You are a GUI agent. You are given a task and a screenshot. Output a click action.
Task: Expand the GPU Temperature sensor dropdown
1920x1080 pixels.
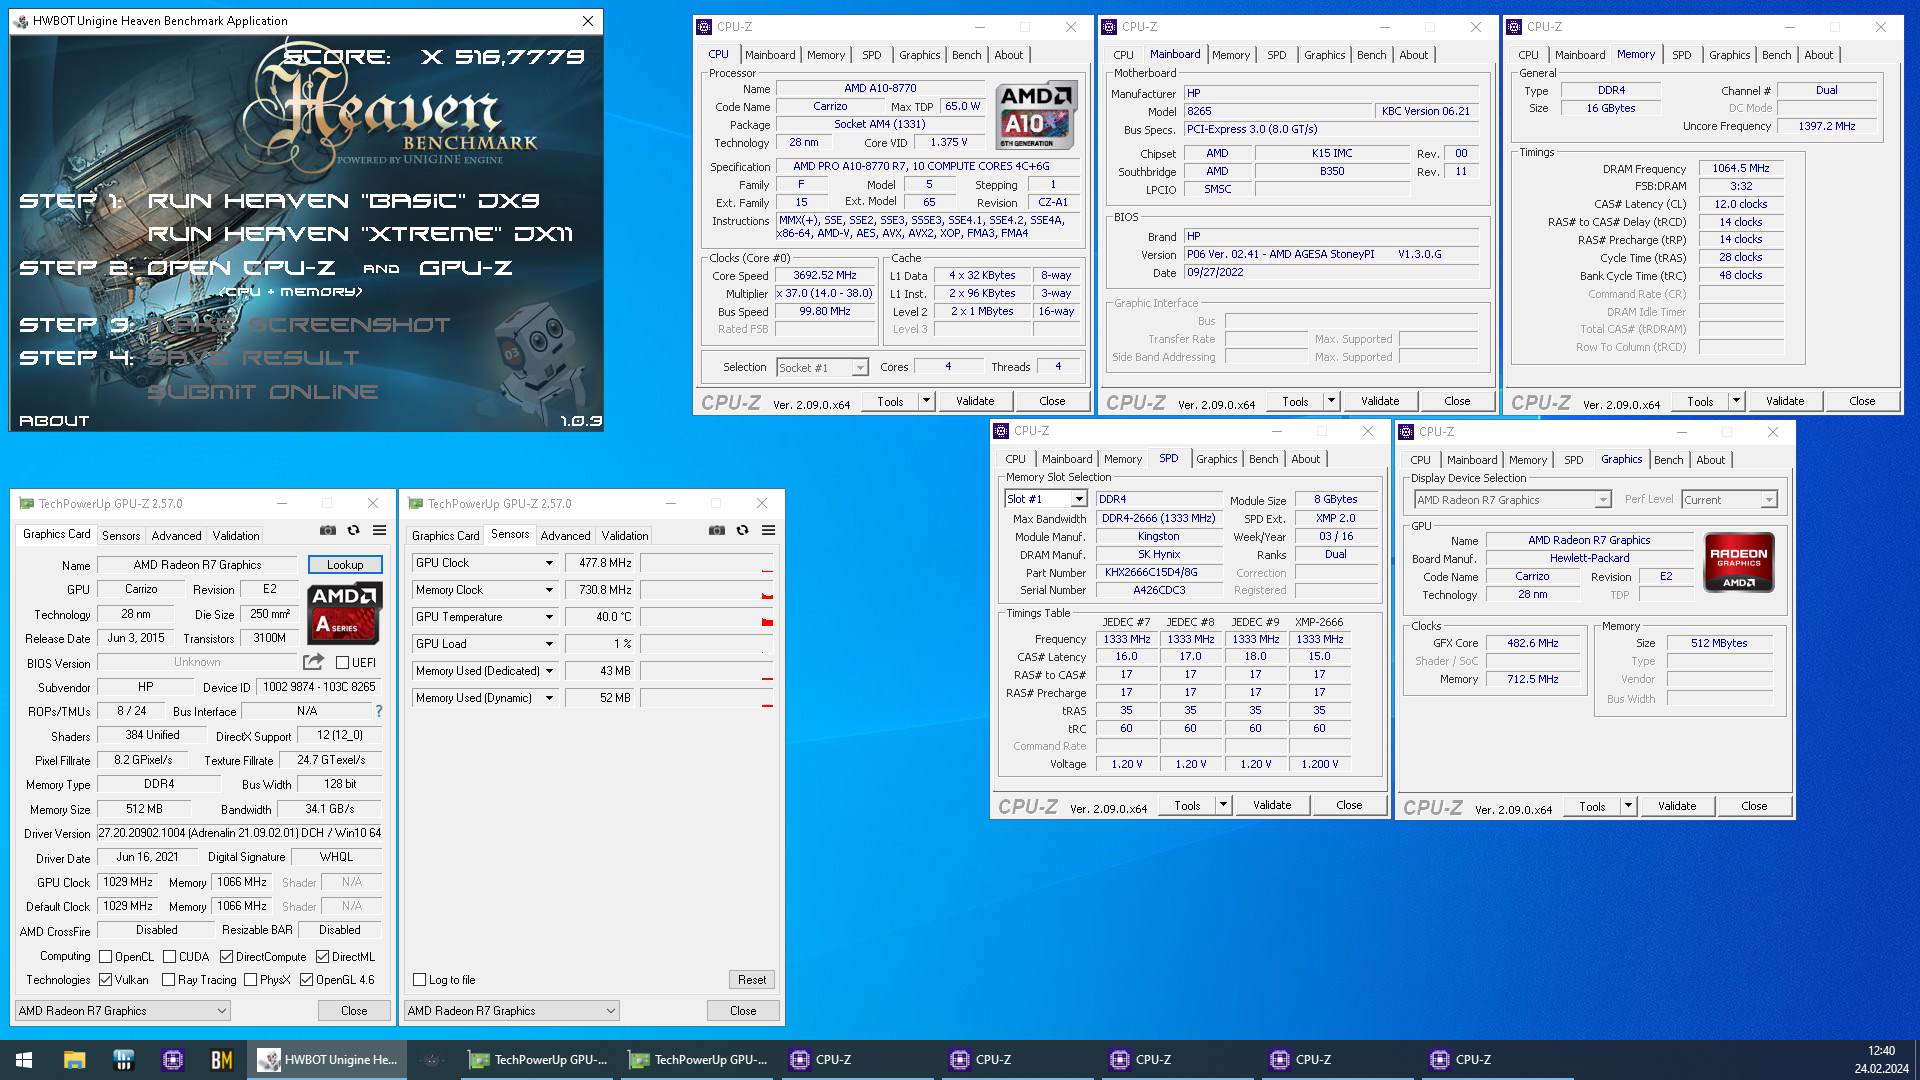549,617
